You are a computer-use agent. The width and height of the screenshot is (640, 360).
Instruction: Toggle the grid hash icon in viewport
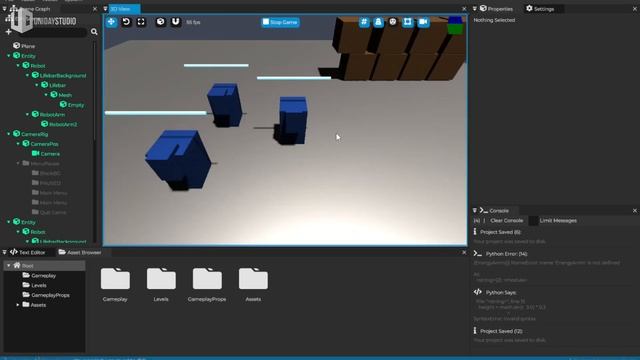point(364,22)
